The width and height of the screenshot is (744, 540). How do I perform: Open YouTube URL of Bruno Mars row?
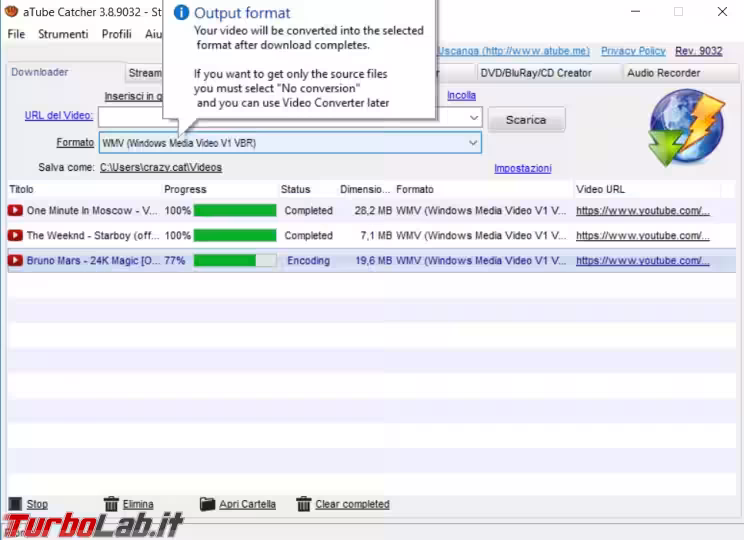[643, 261]
